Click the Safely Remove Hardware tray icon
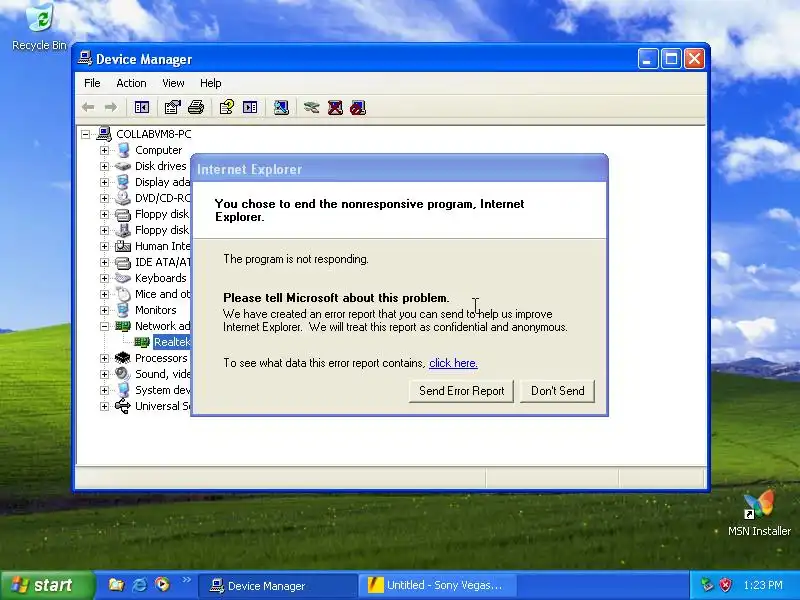The width and height of the screenshot is (800, 600). tap(707, 585)
